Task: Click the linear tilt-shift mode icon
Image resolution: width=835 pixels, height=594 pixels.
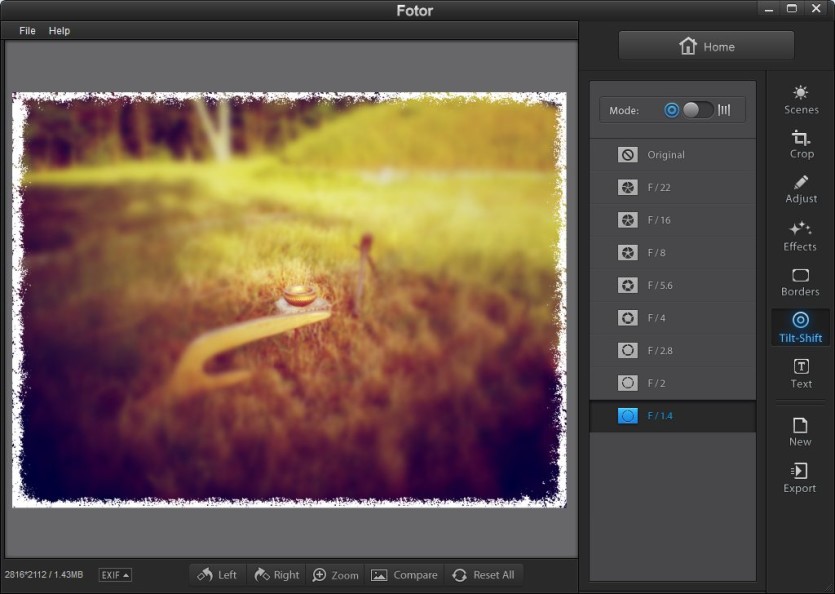Action: (x=724, y=110)
